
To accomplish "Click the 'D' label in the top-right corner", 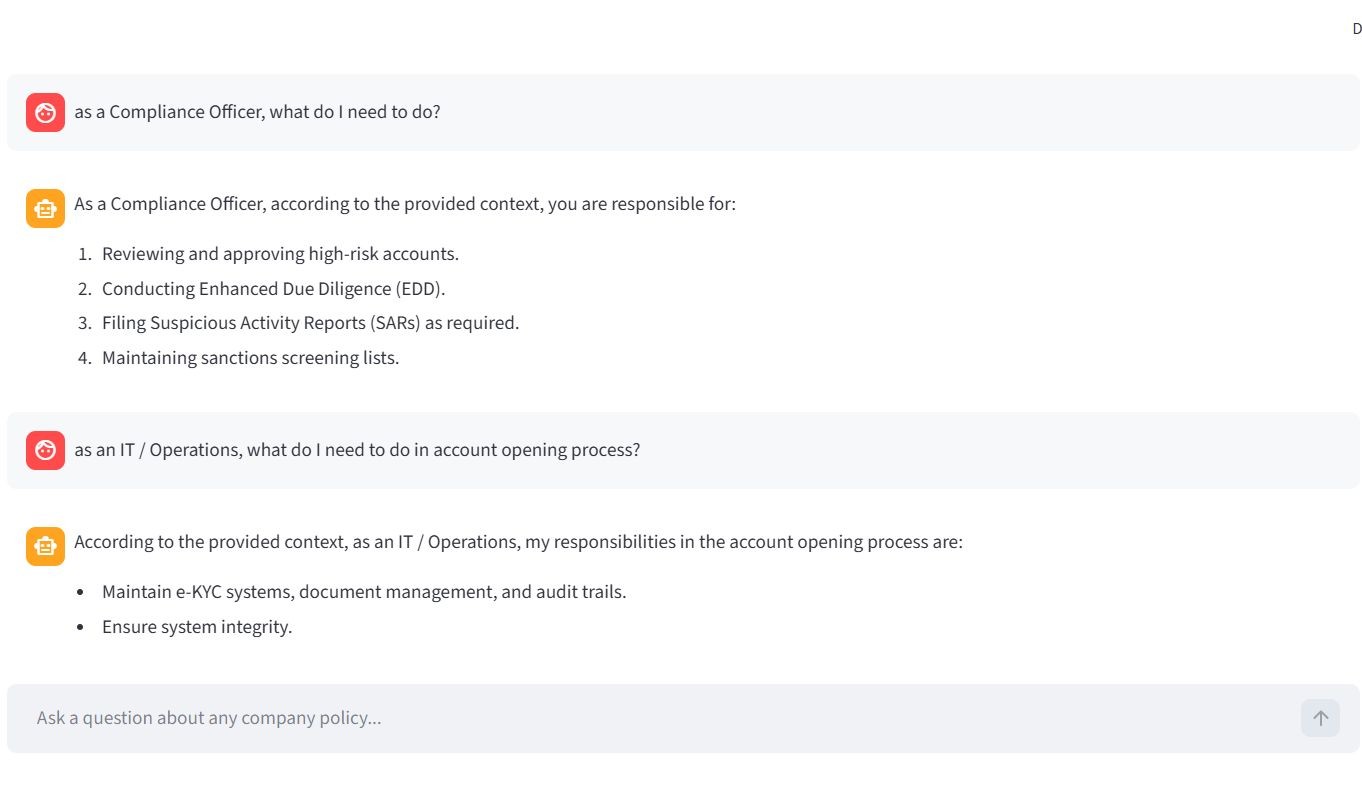I will [x=1355, y=28].
